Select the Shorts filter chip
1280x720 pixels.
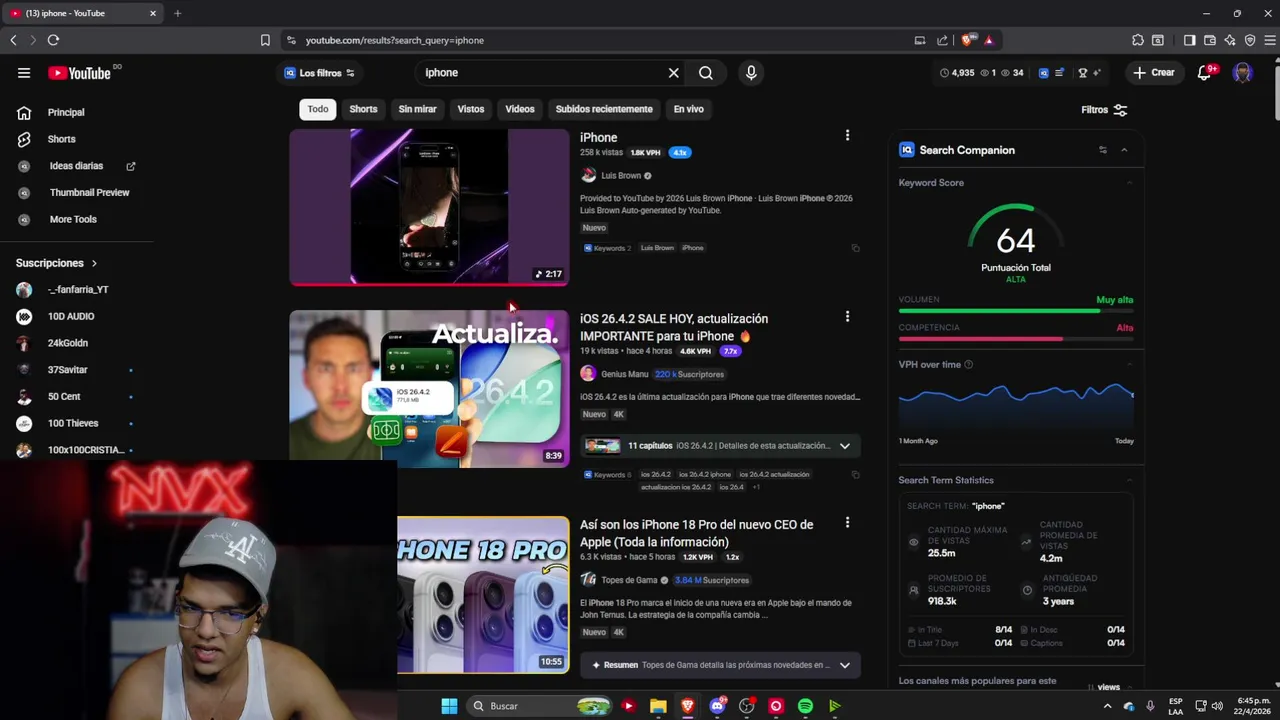point(363,109)
